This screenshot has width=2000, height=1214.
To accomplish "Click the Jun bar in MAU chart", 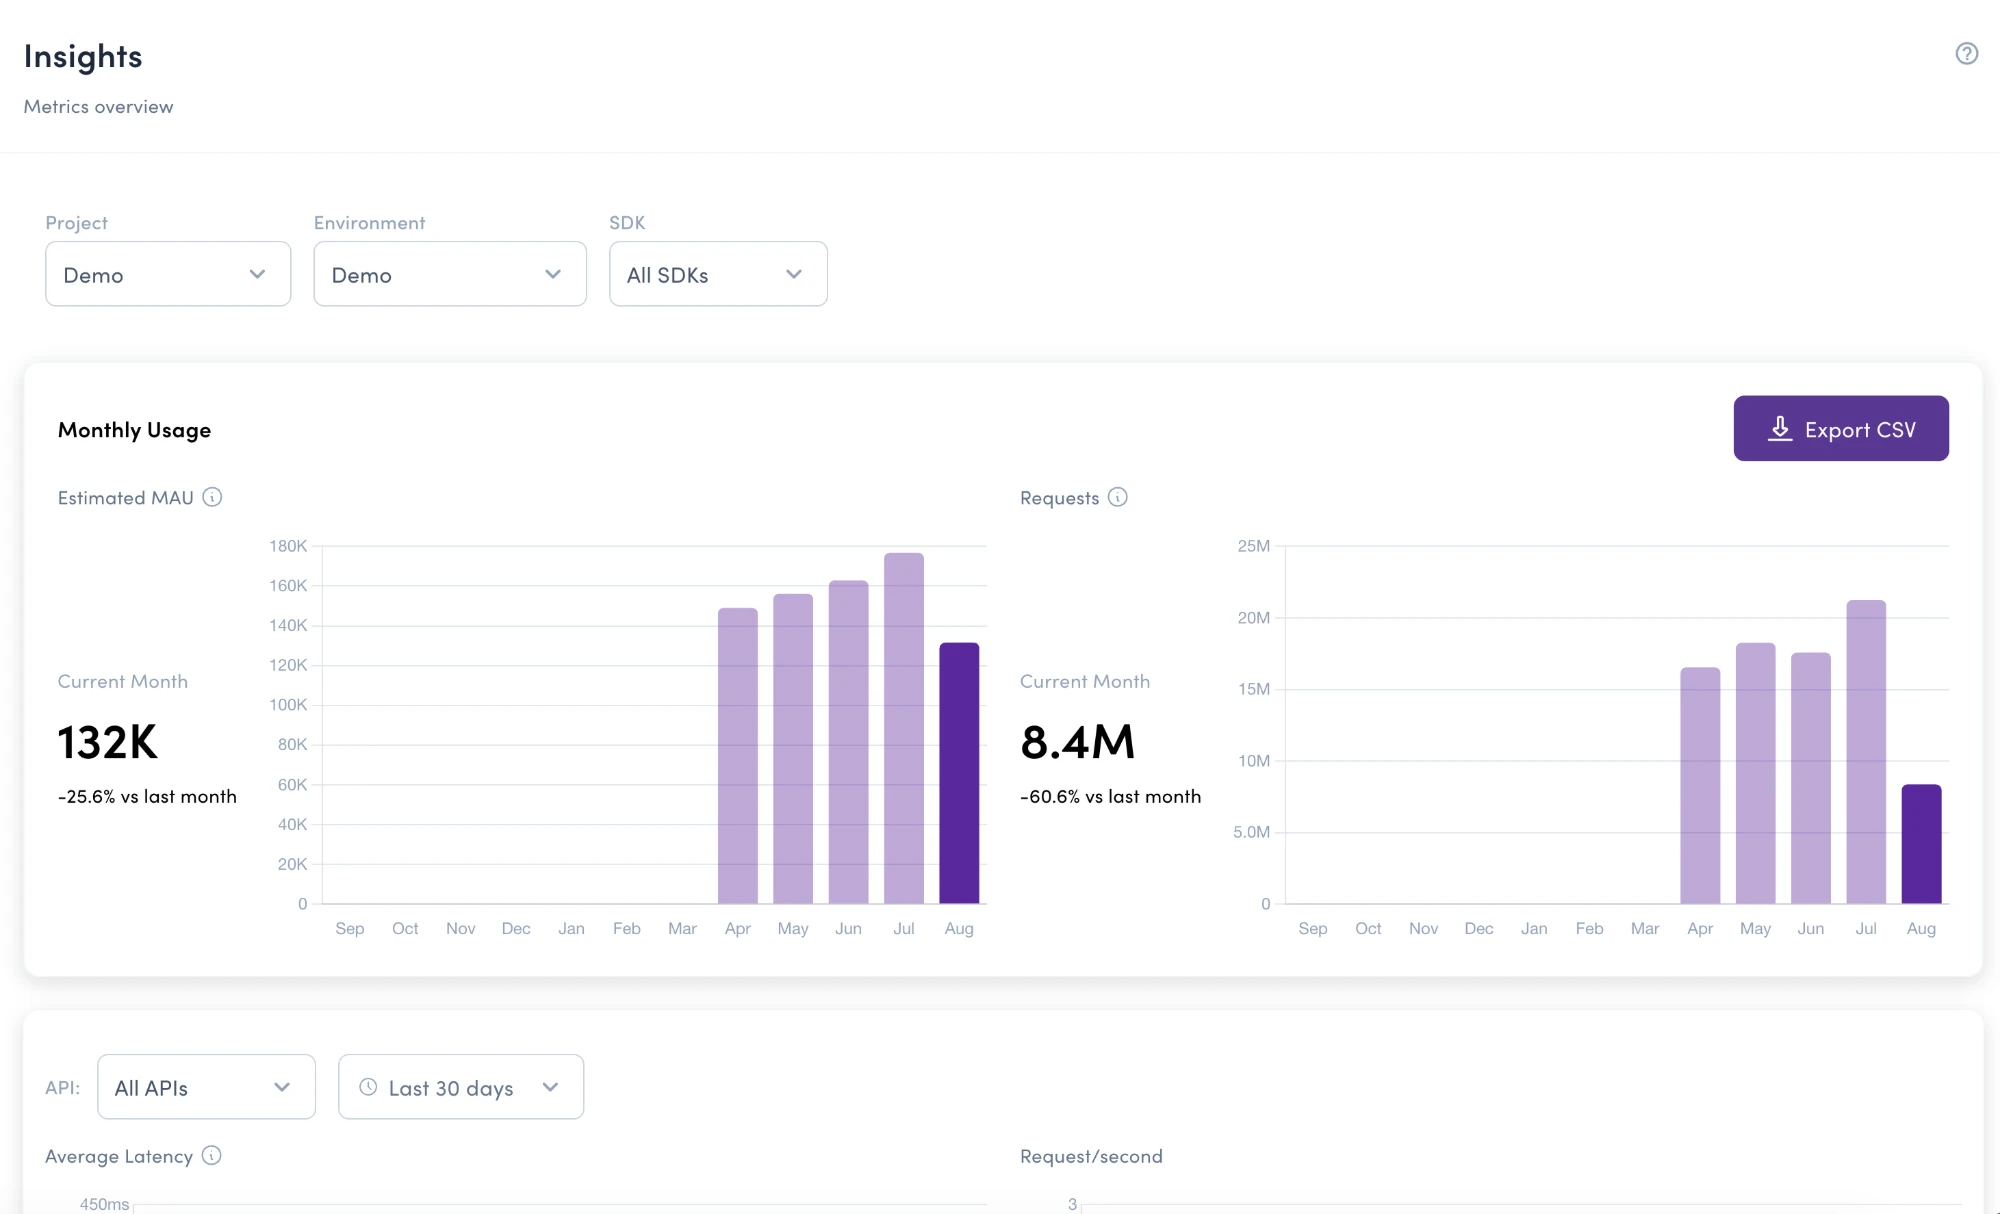I will 849,742.
